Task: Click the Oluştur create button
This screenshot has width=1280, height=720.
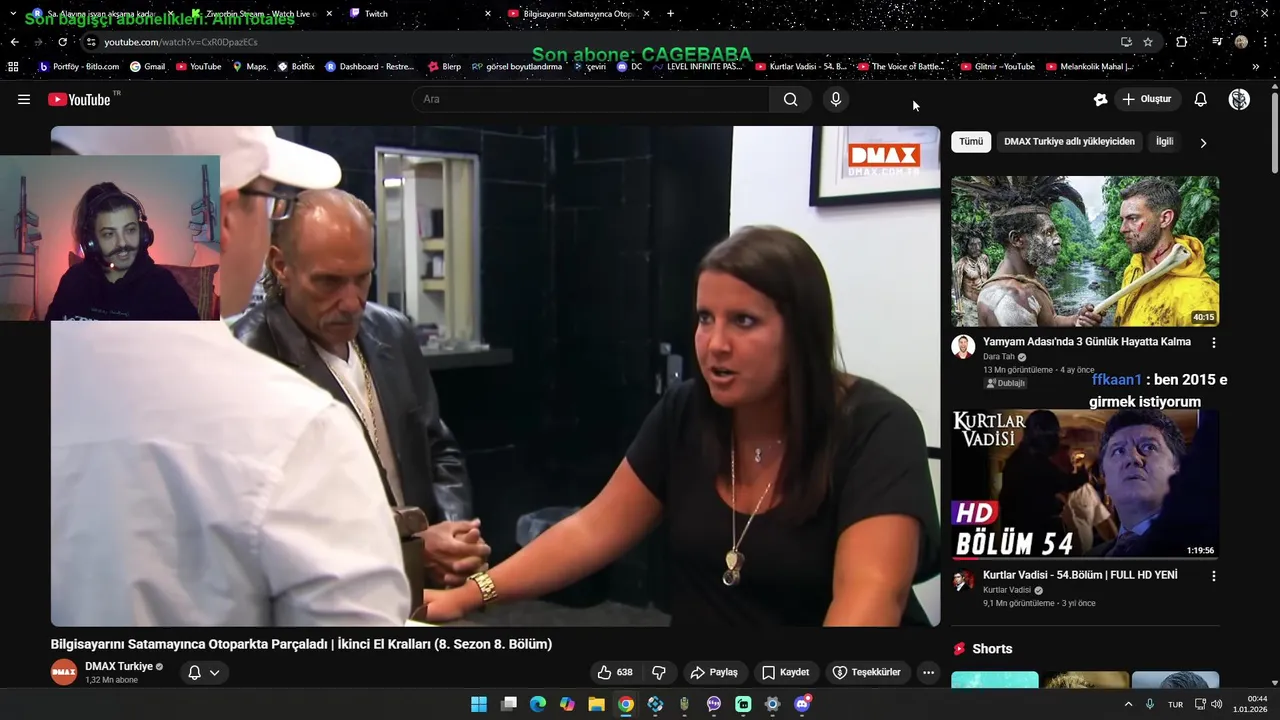Action: coord(1147,99)
